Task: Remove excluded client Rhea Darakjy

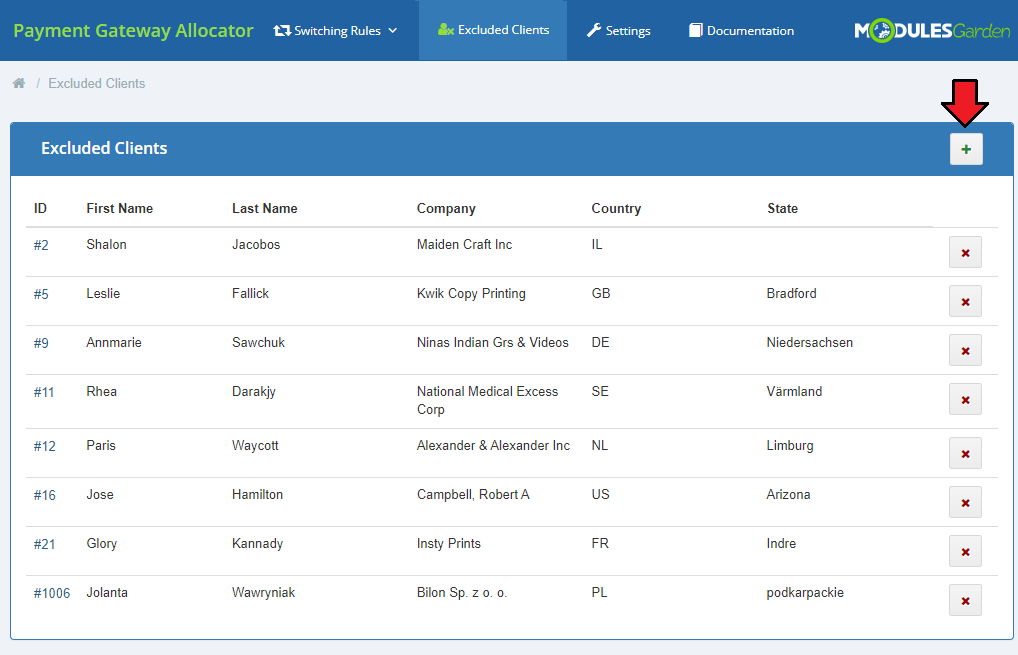Action: pos(965,399)
